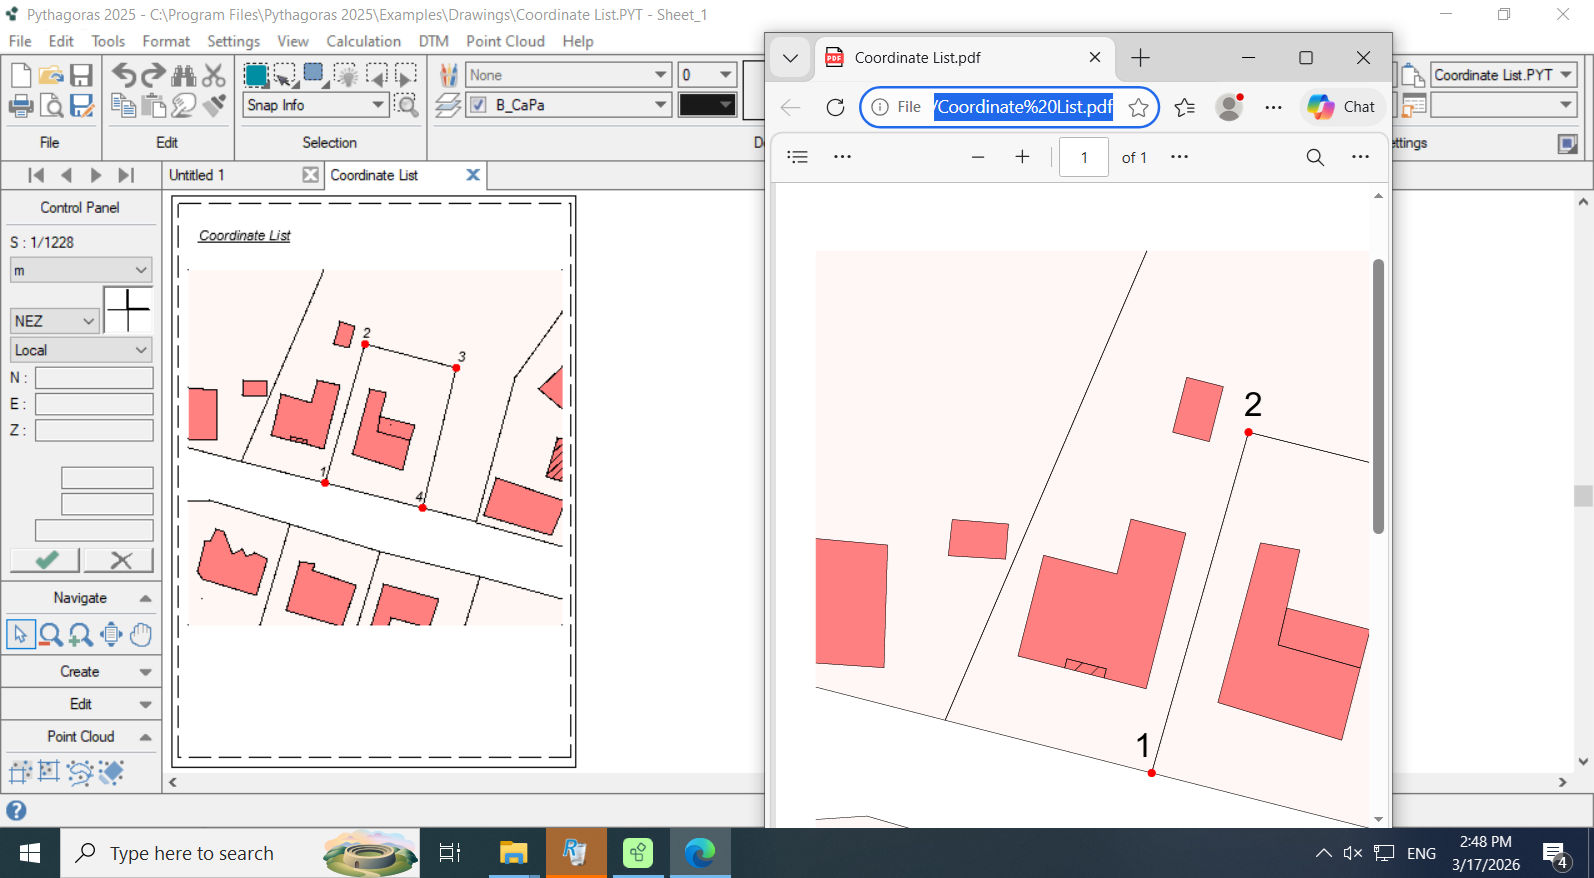Expand the Edit panel section

click(81, 704)
